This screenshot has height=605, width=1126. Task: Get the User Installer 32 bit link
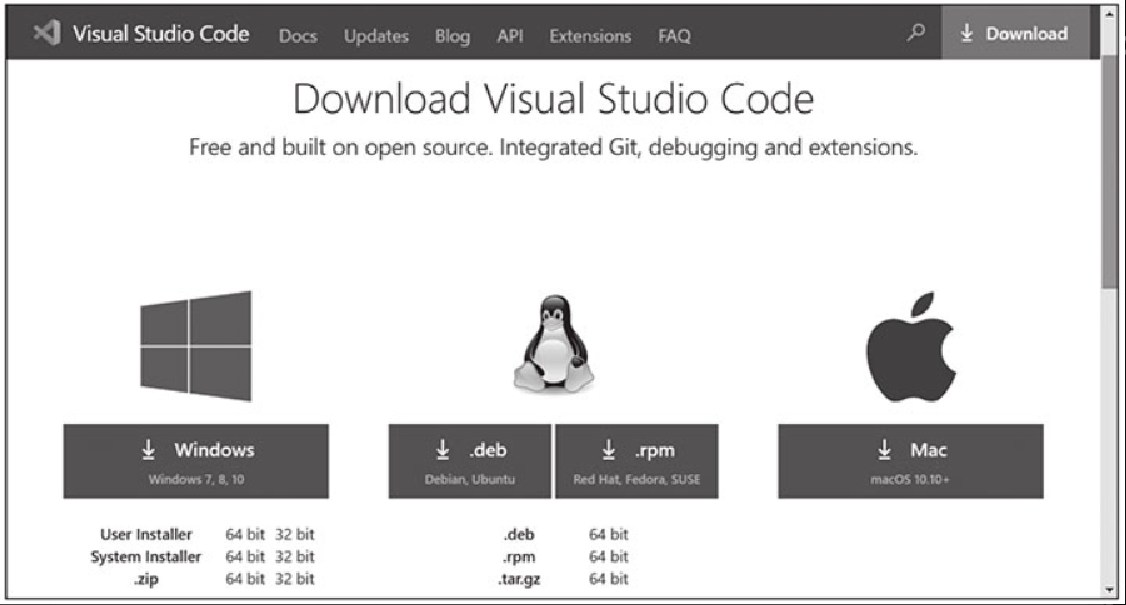(294, 534)
